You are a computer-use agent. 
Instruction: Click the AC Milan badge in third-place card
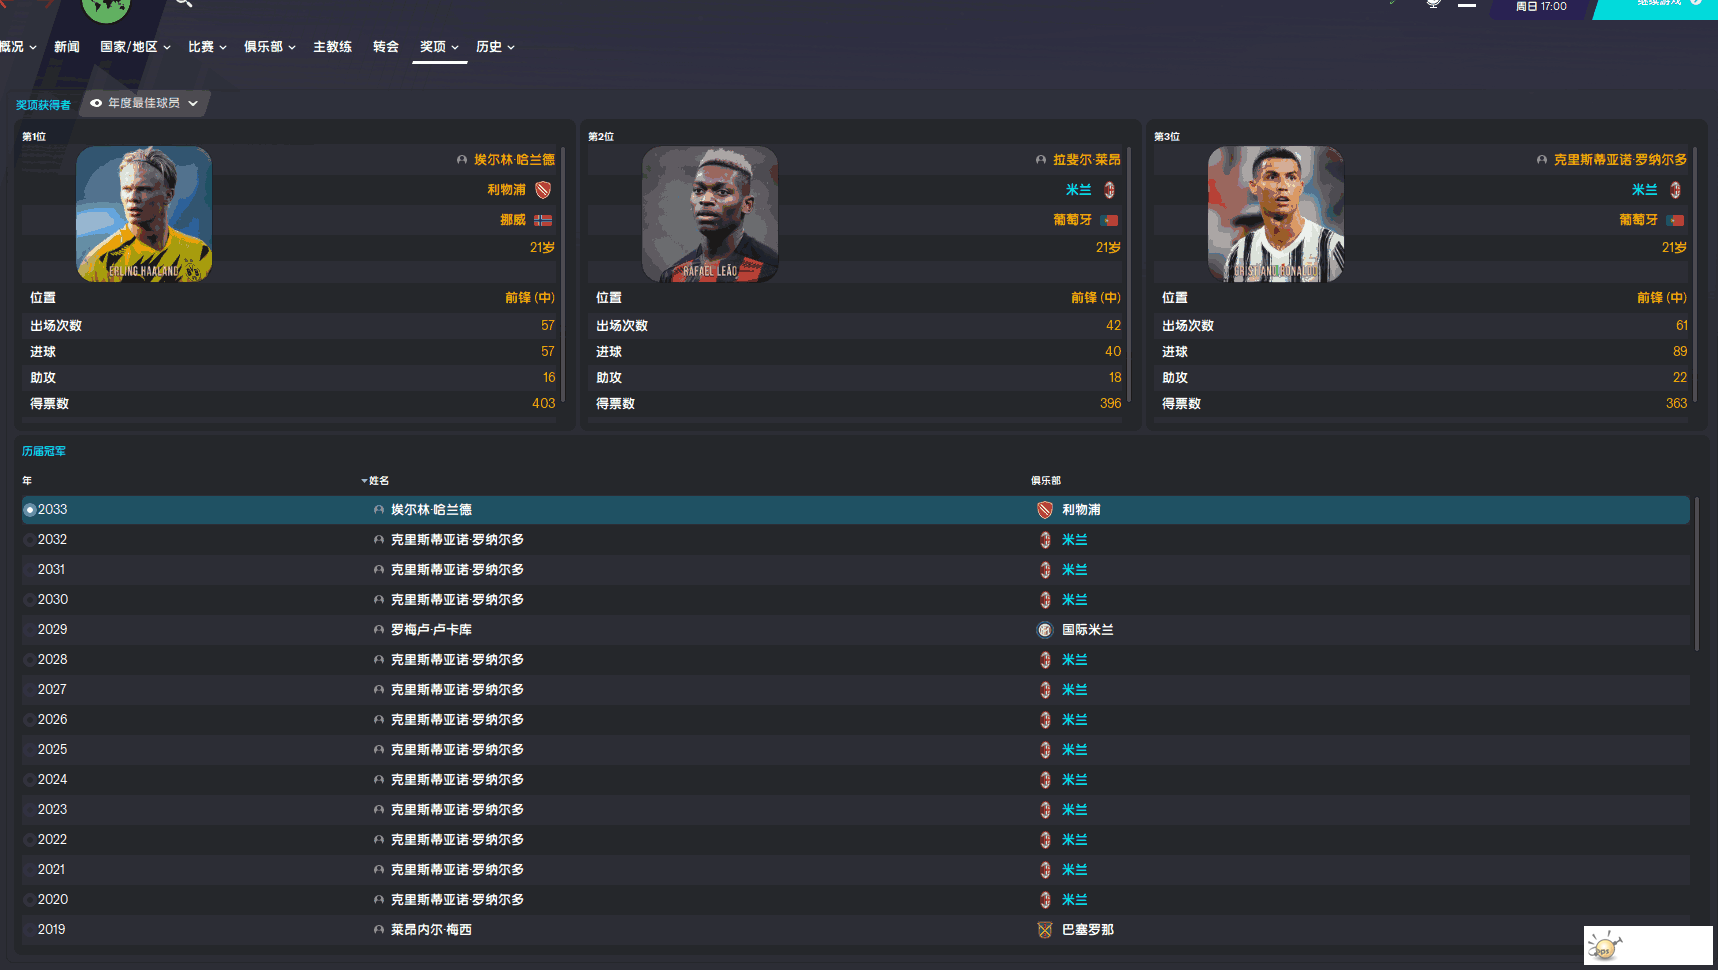[x=1675, y=190]
